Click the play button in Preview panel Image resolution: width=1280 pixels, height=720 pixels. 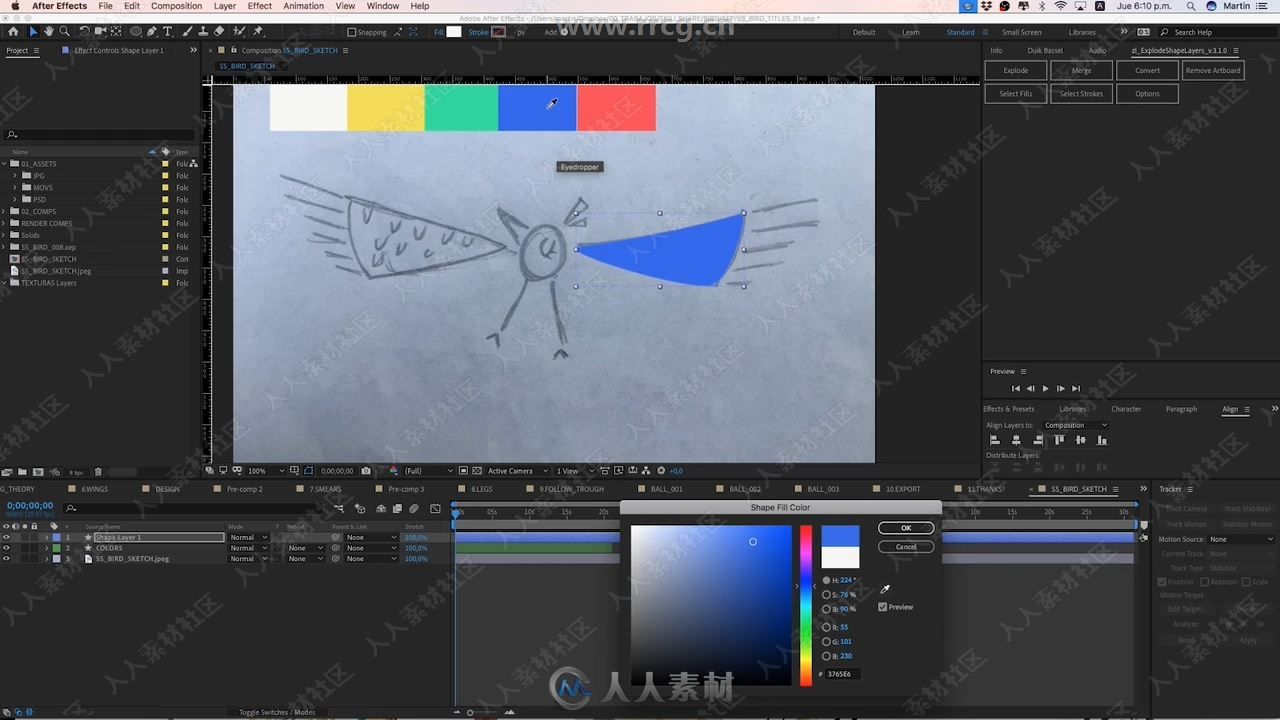[x=1046, y=388]
